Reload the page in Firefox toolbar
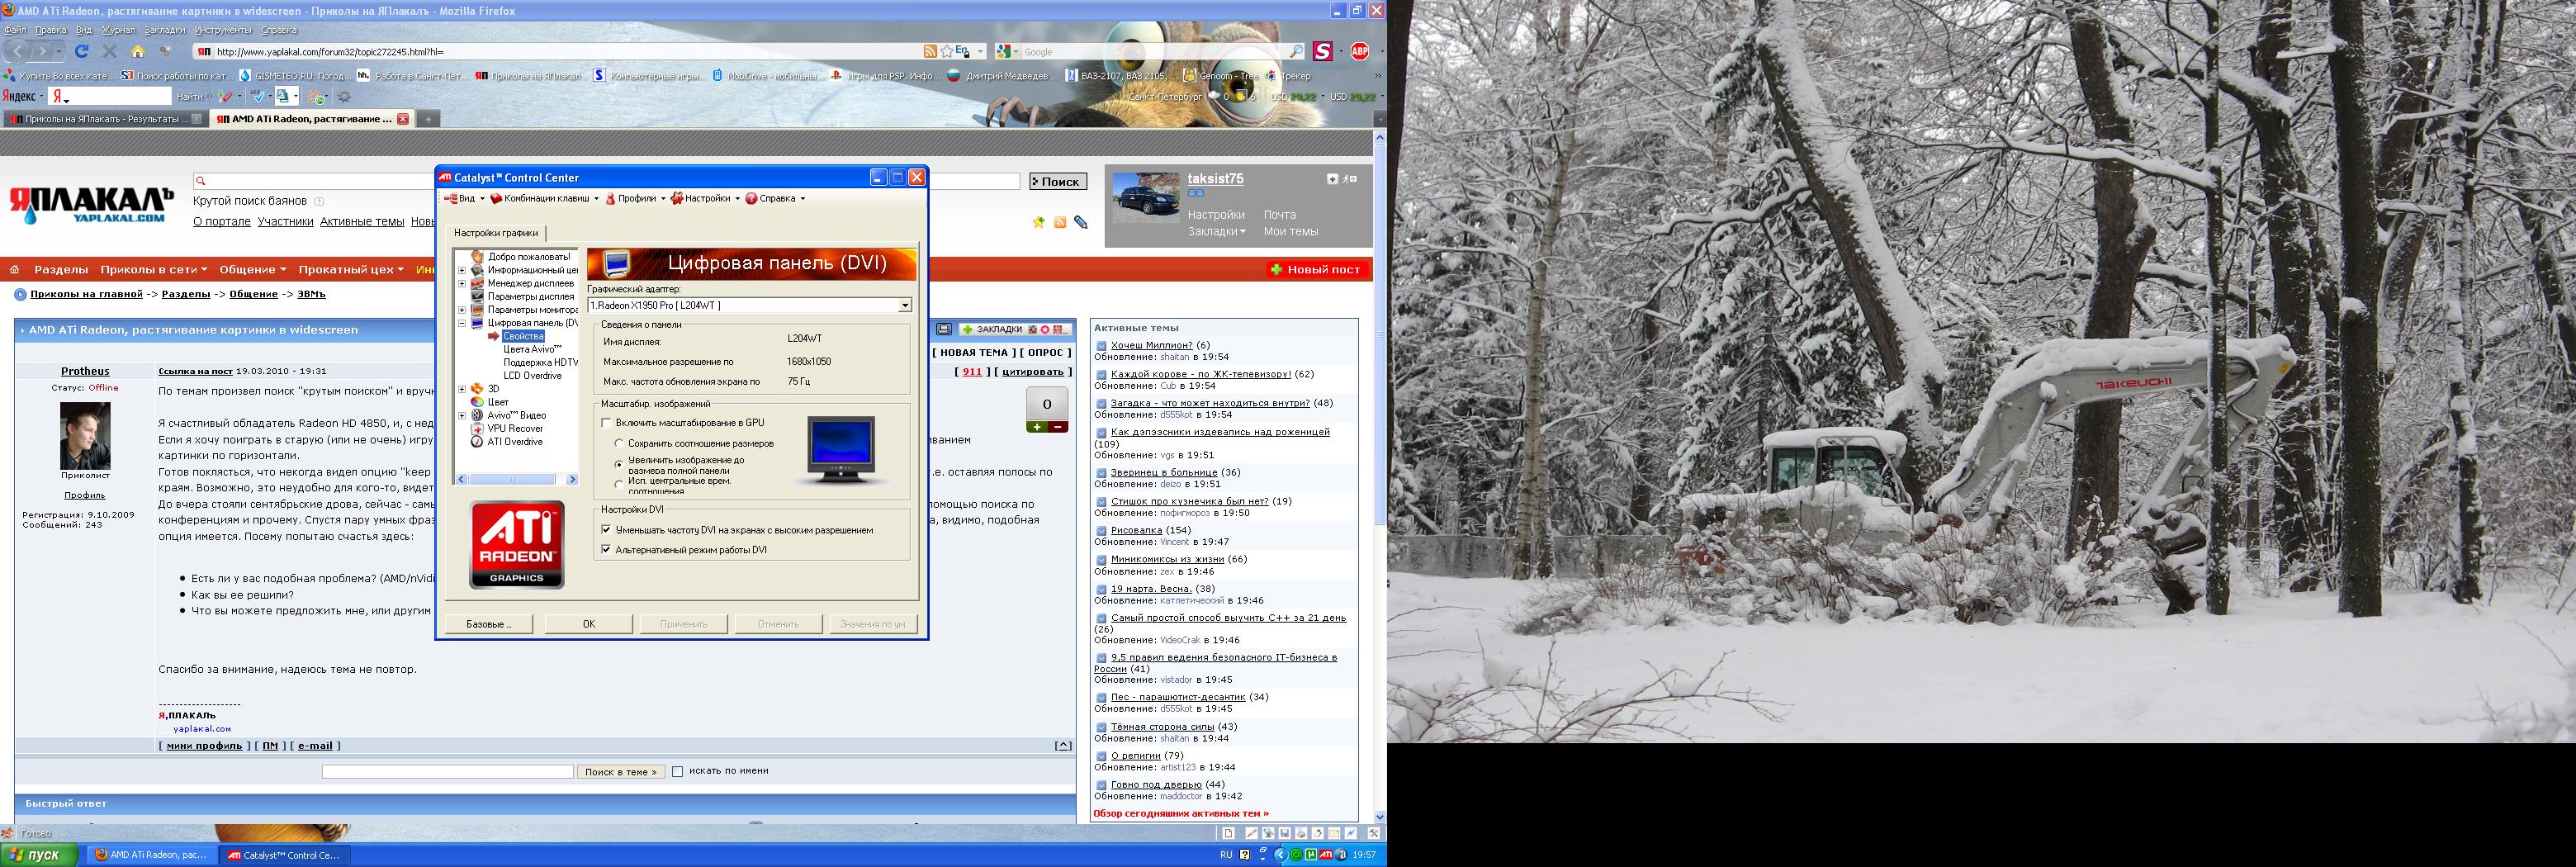 click(82, 51)
